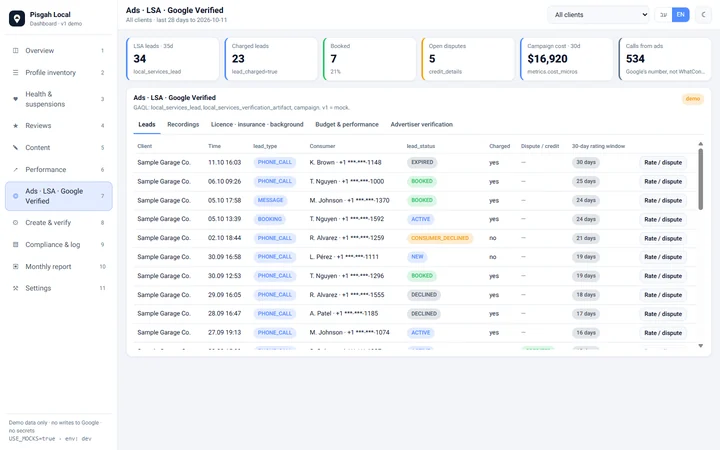Click the Monthly report icon

pyautogui.click(x=16, y=266)
